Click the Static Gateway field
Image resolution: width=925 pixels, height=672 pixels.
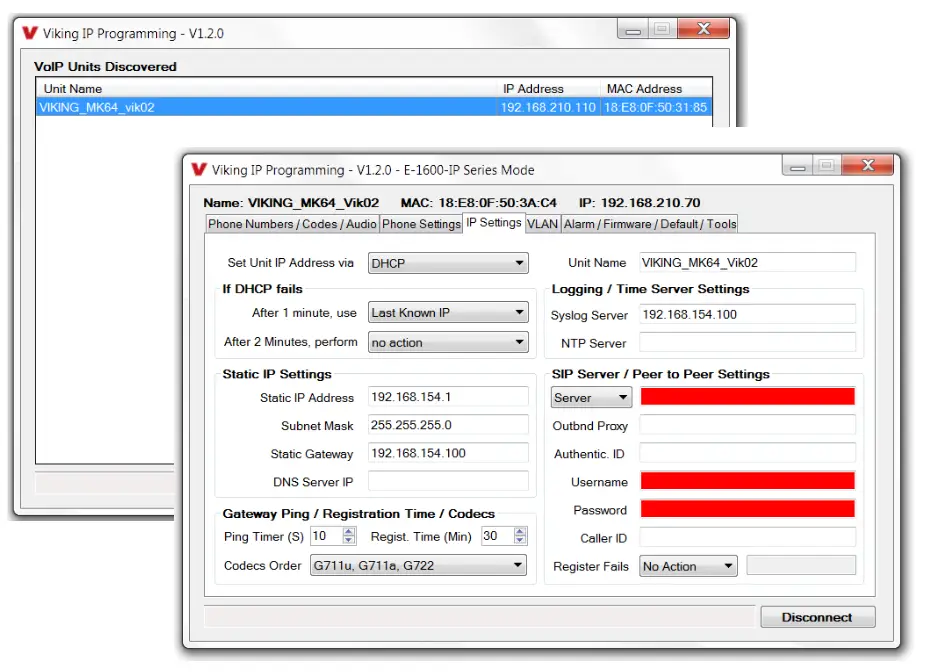[448, 453]
